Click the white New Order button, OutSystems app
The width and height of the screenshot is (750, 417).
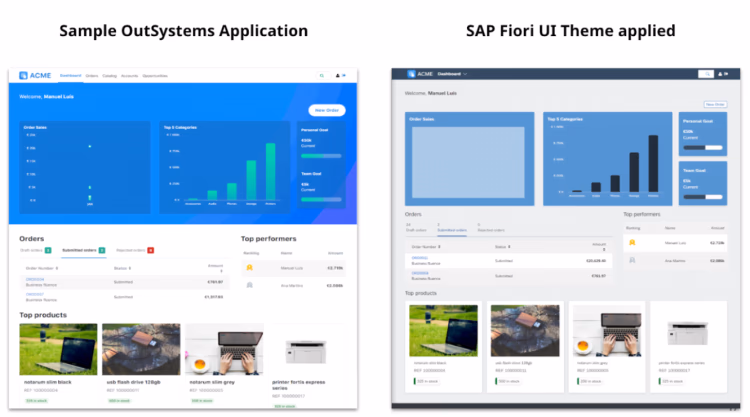(x=327, y=110)
